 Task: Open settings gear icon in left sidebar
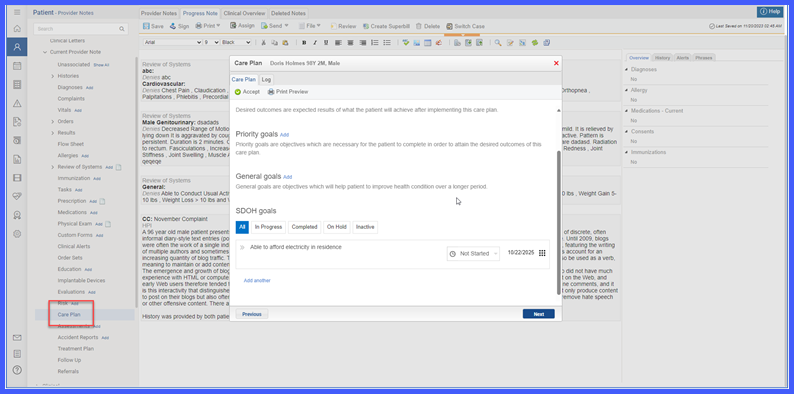(x=17, y=234)
